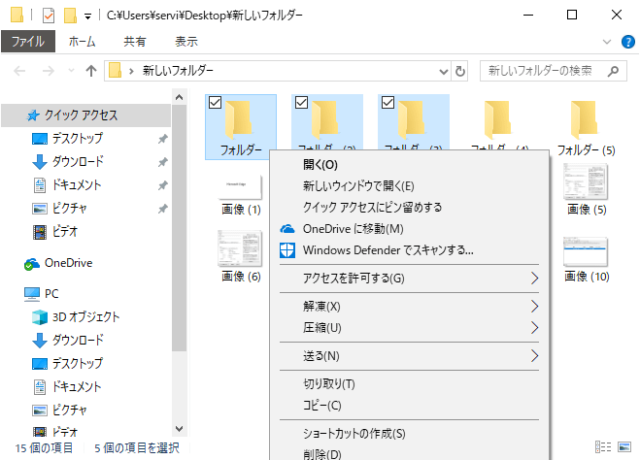640x460 pixels.
Task: Select the フォルダー (5) folder
Action: point(586,127)
